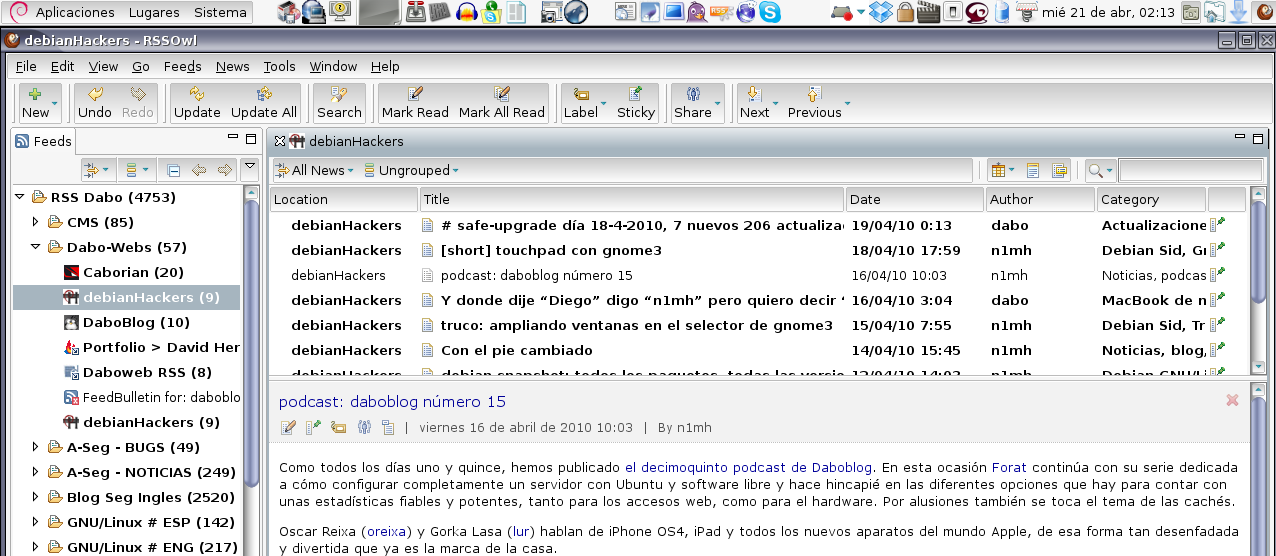
Task: Toggle sticky pin on touchpad gnome3 row
Action: pyautogui.click(x=1218, y=250)
